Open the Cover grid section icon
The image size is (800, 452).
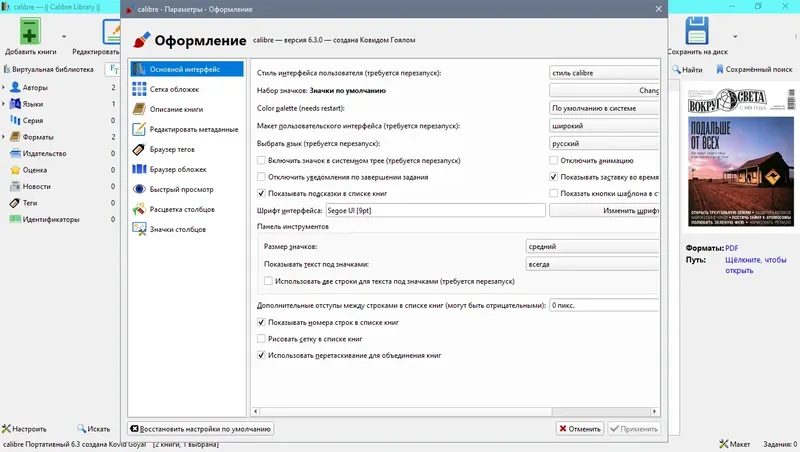click(x=139, y=89)
